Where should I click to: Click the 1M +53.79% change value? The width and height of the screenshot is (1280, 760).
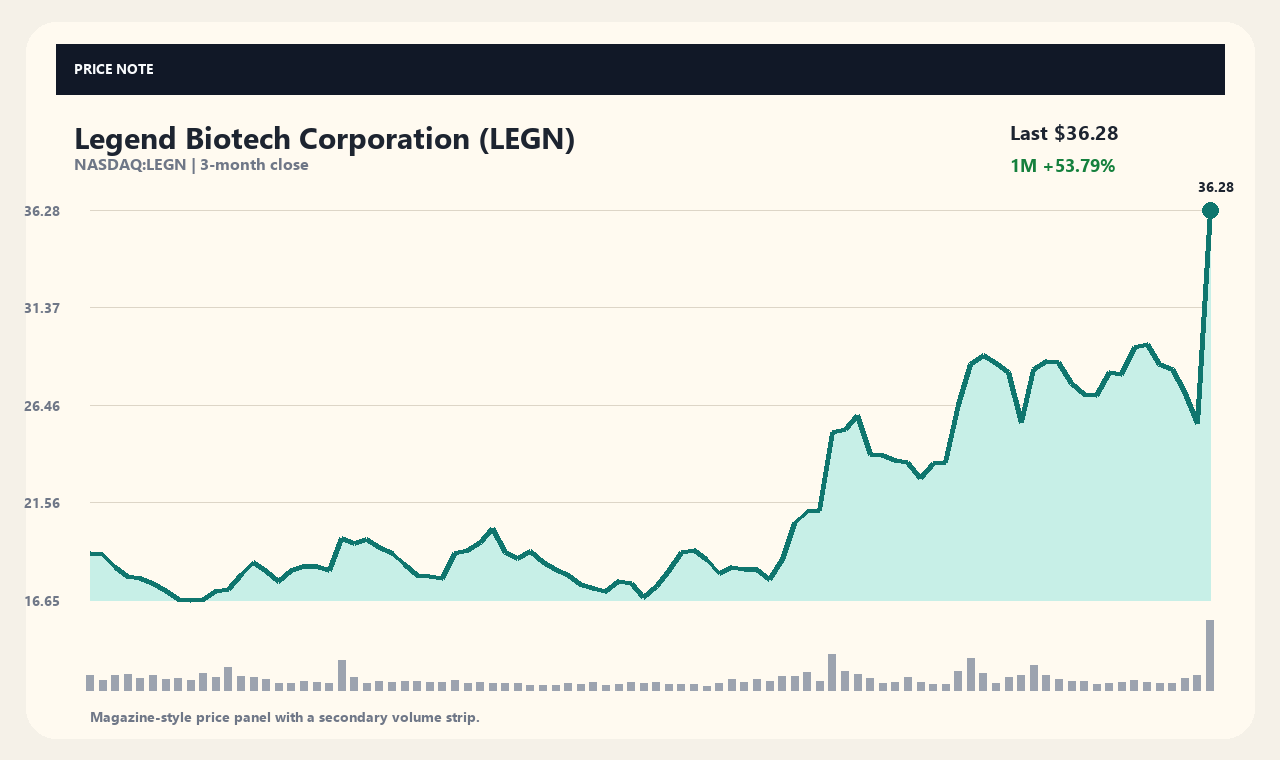pos(1062,166)
